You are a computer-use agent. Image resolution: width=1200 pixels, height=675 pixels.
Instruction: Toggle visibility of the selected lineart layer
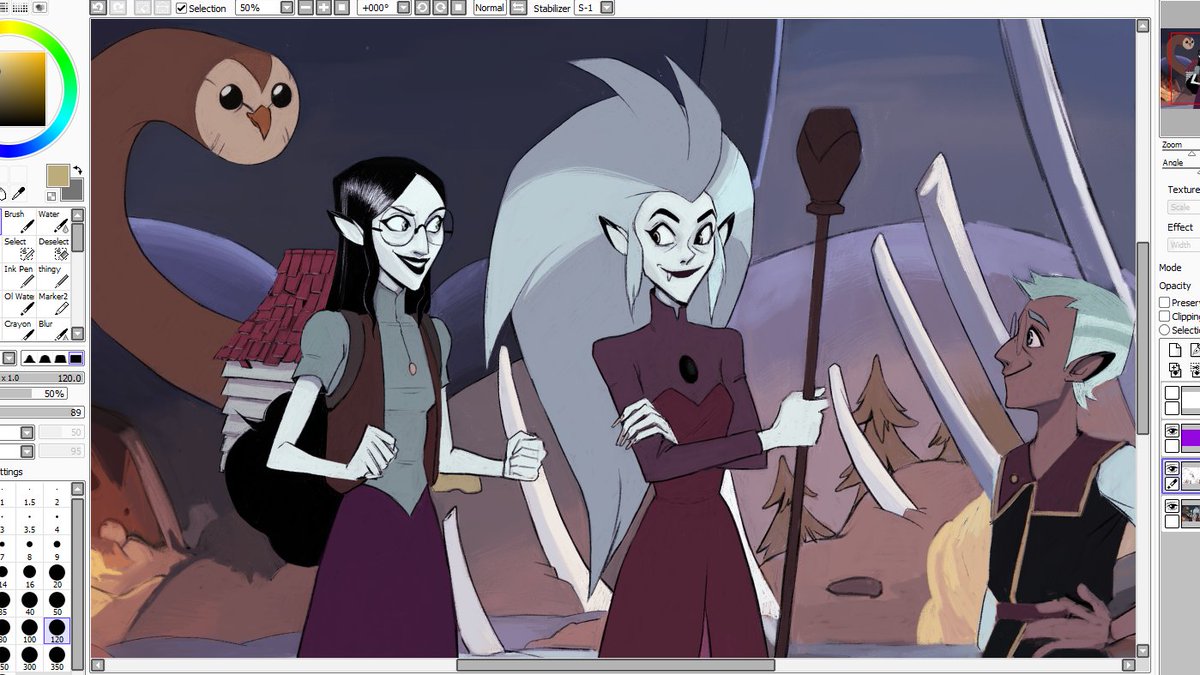coord(1172,467)
